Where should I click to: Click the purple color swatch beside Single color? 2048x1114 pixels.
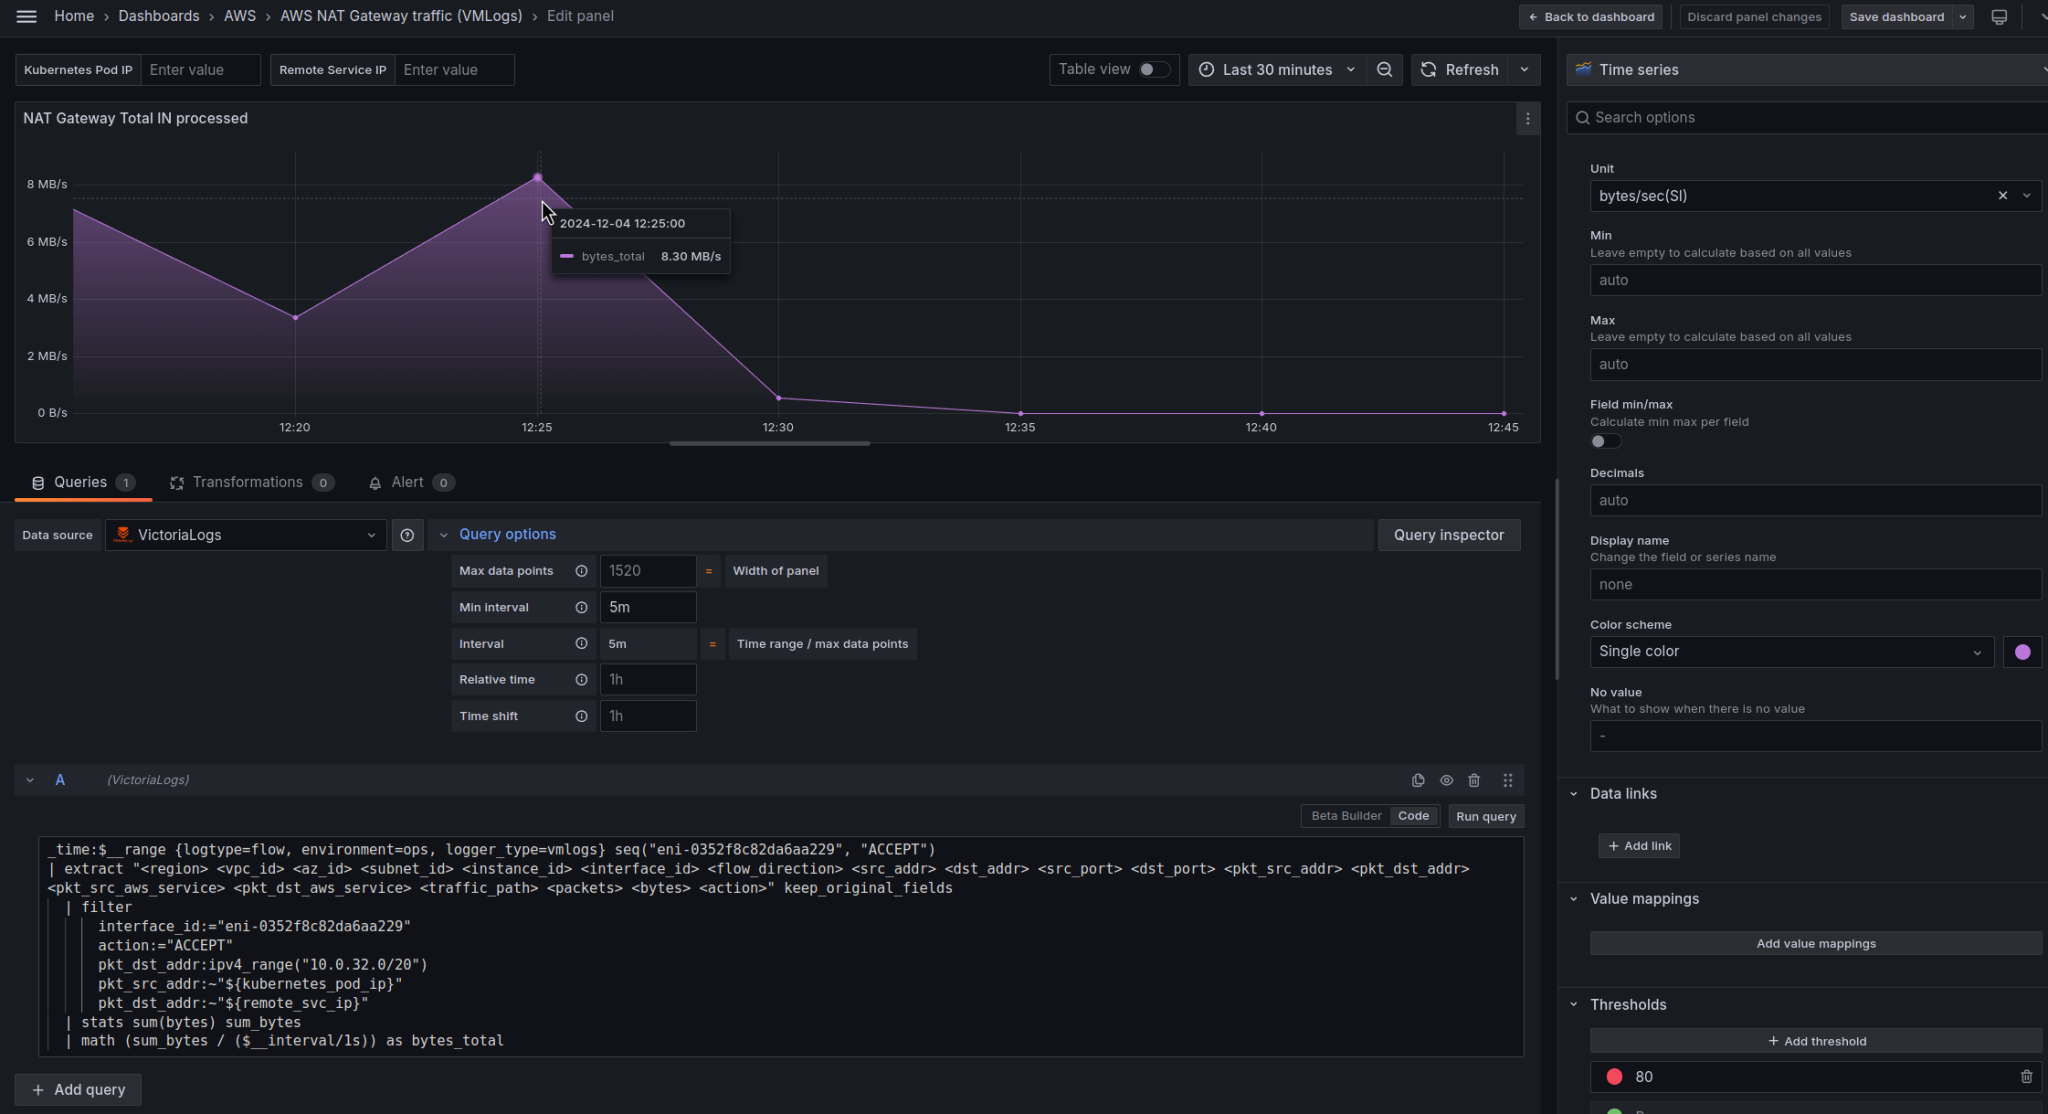coord(2022,651)
